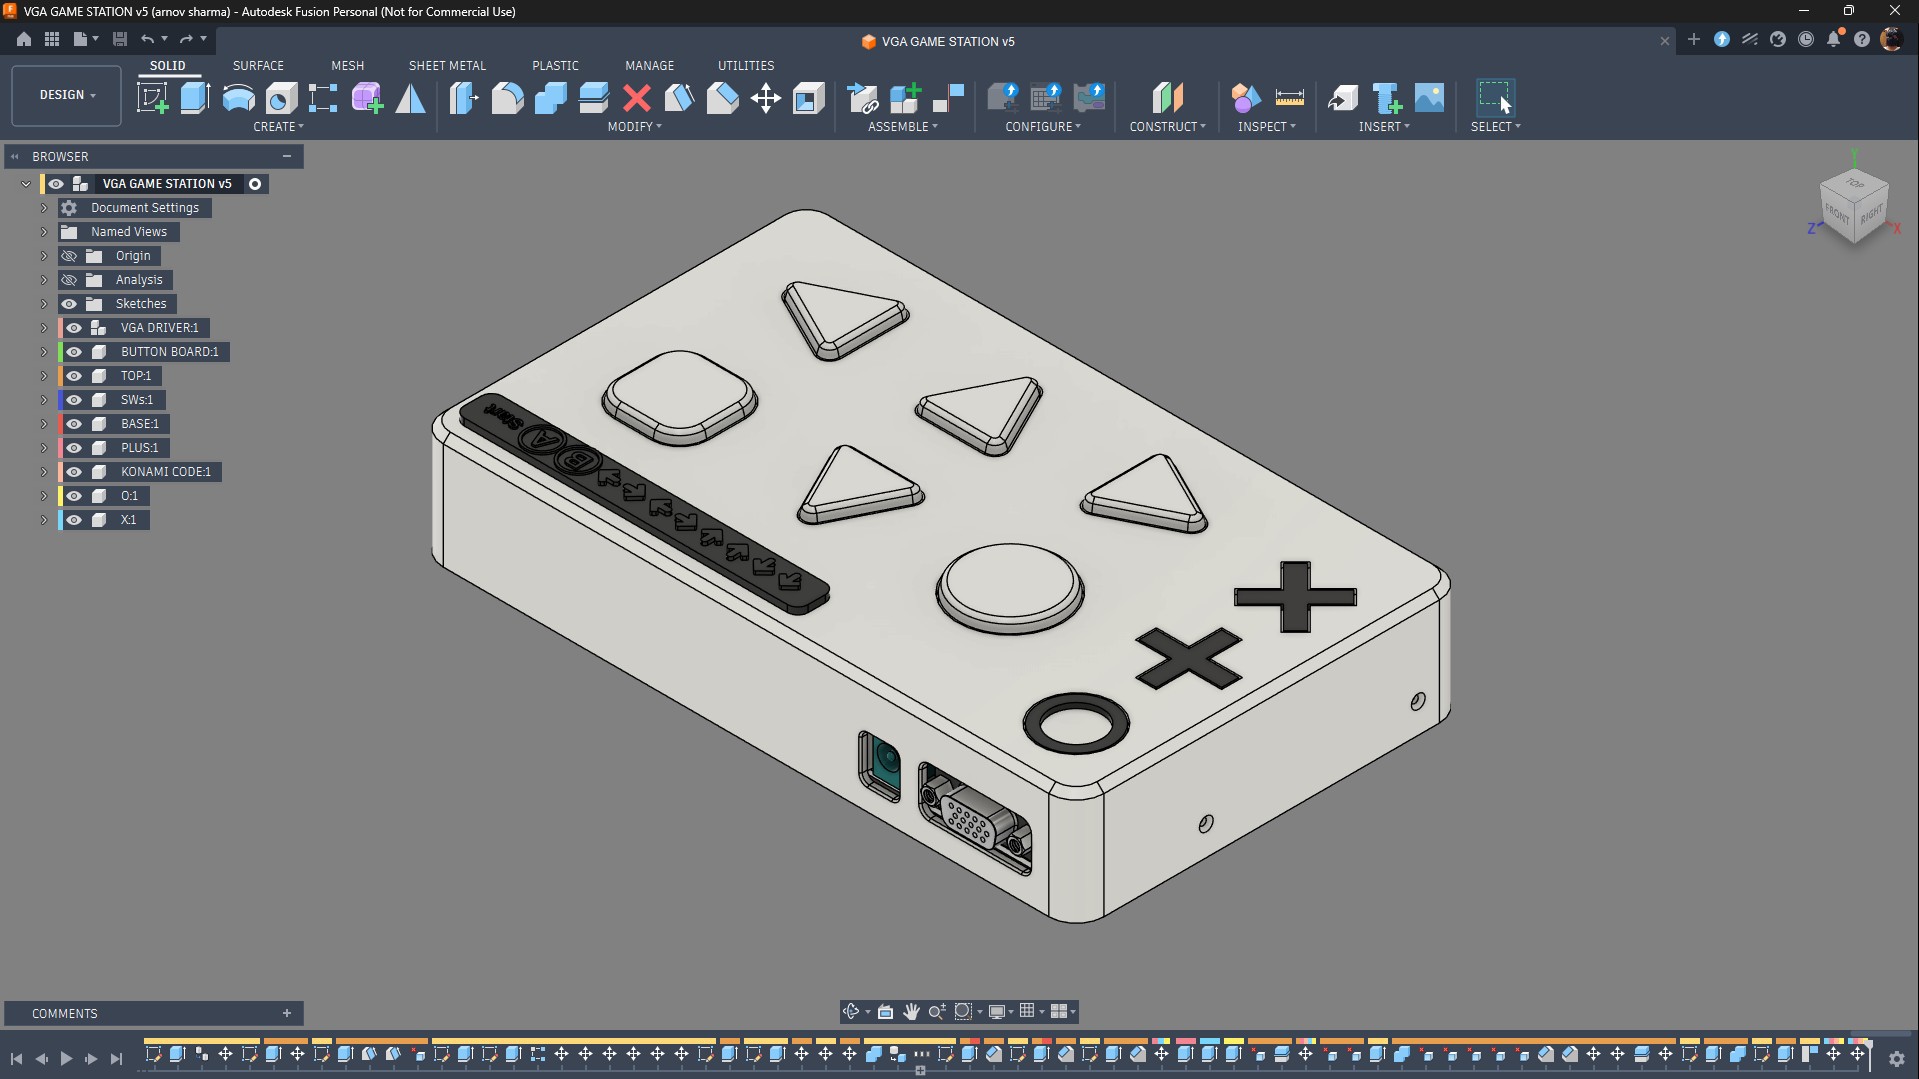Click the Insert Canvas image icon
Viewport: 1919px width, 1079px height.
(1429, 98)
